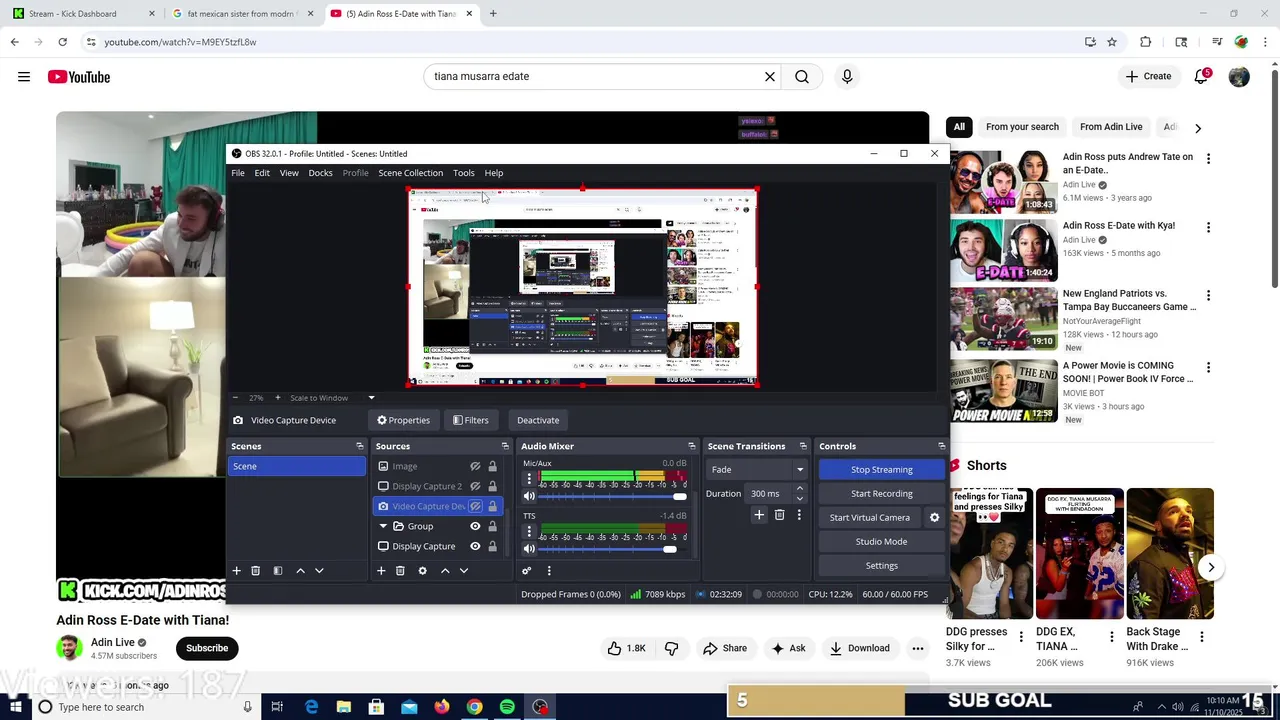Screen dimensions: 1280x720
Task: Pop out the Controls dock
Action: 941,446
